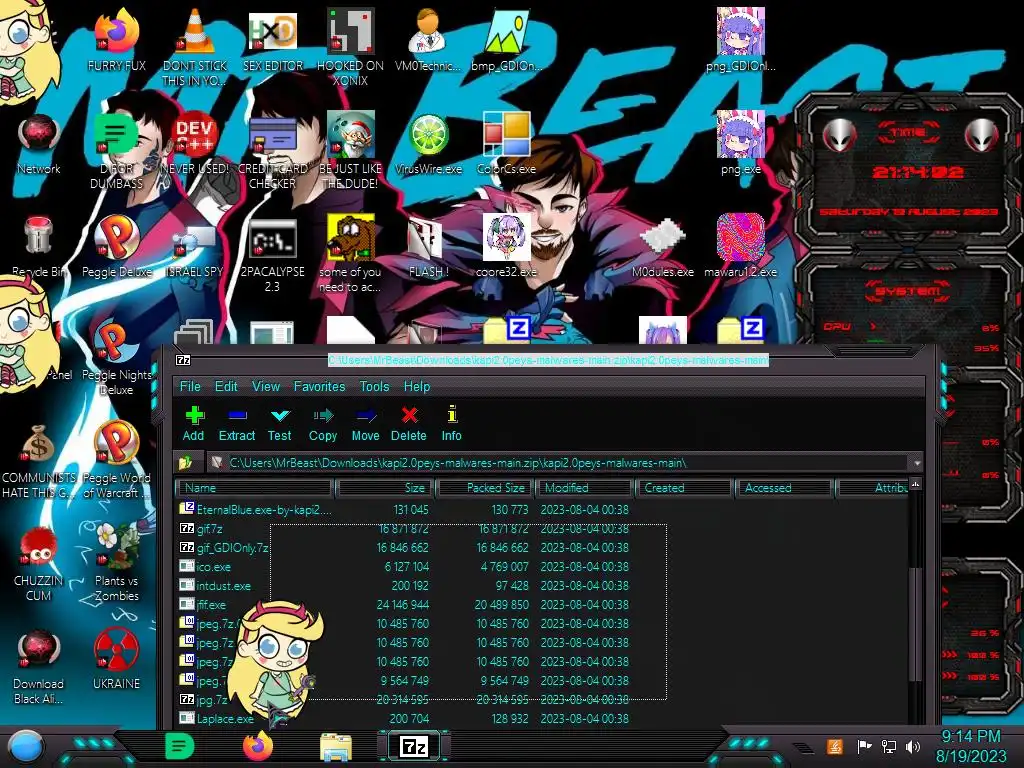
Task: Open the Recycle Bin desktop icon
Action: click(39, 247)
